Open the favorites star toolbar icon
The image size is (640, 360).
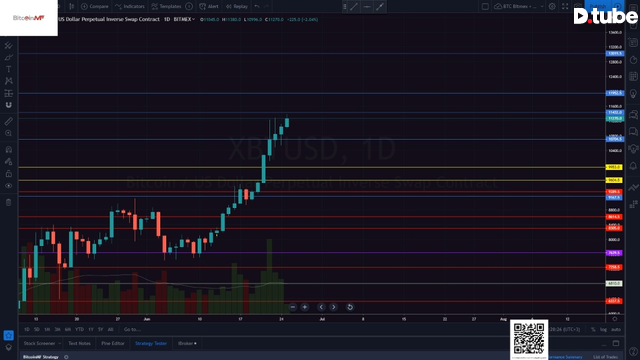coord(9,335)
